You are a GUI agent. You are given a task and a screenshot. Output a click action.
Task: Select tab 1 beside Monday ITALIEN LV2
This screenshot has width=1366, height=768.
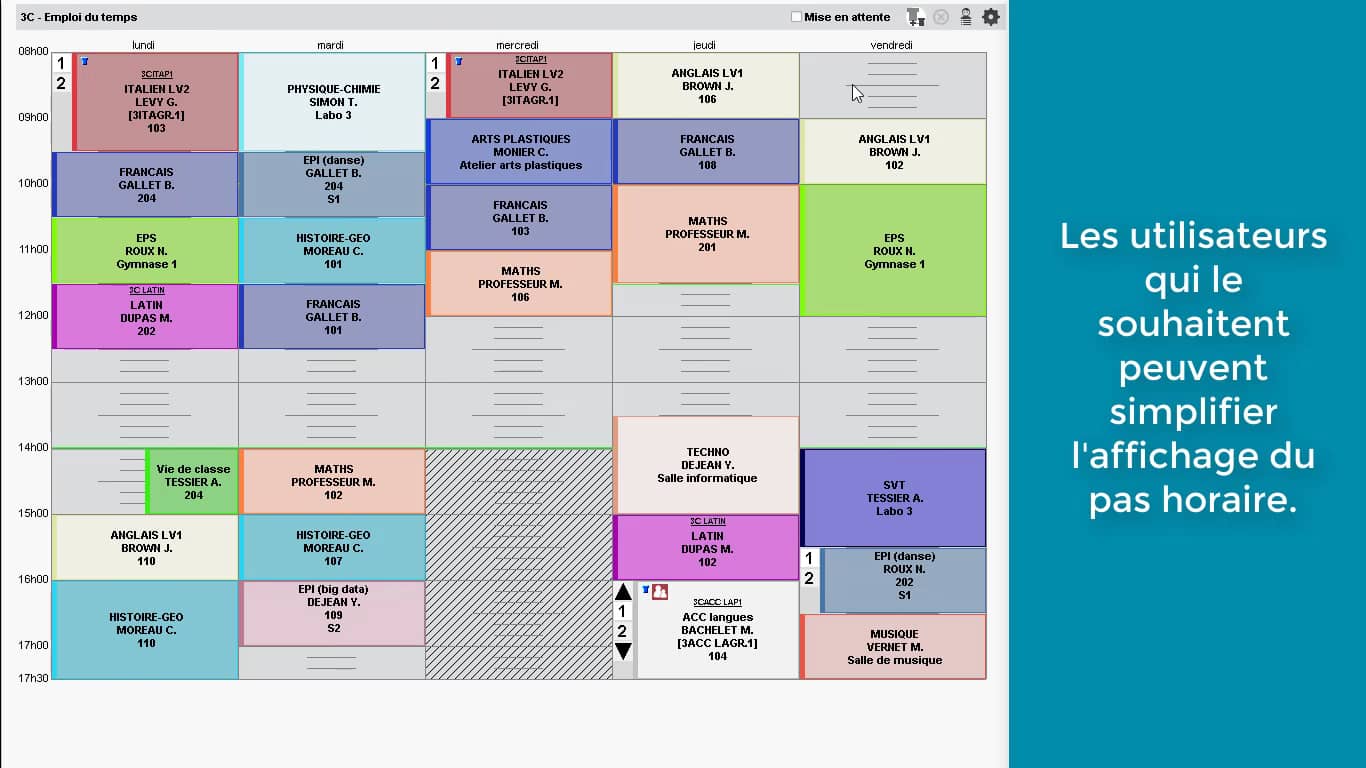(x=61, y=64)
